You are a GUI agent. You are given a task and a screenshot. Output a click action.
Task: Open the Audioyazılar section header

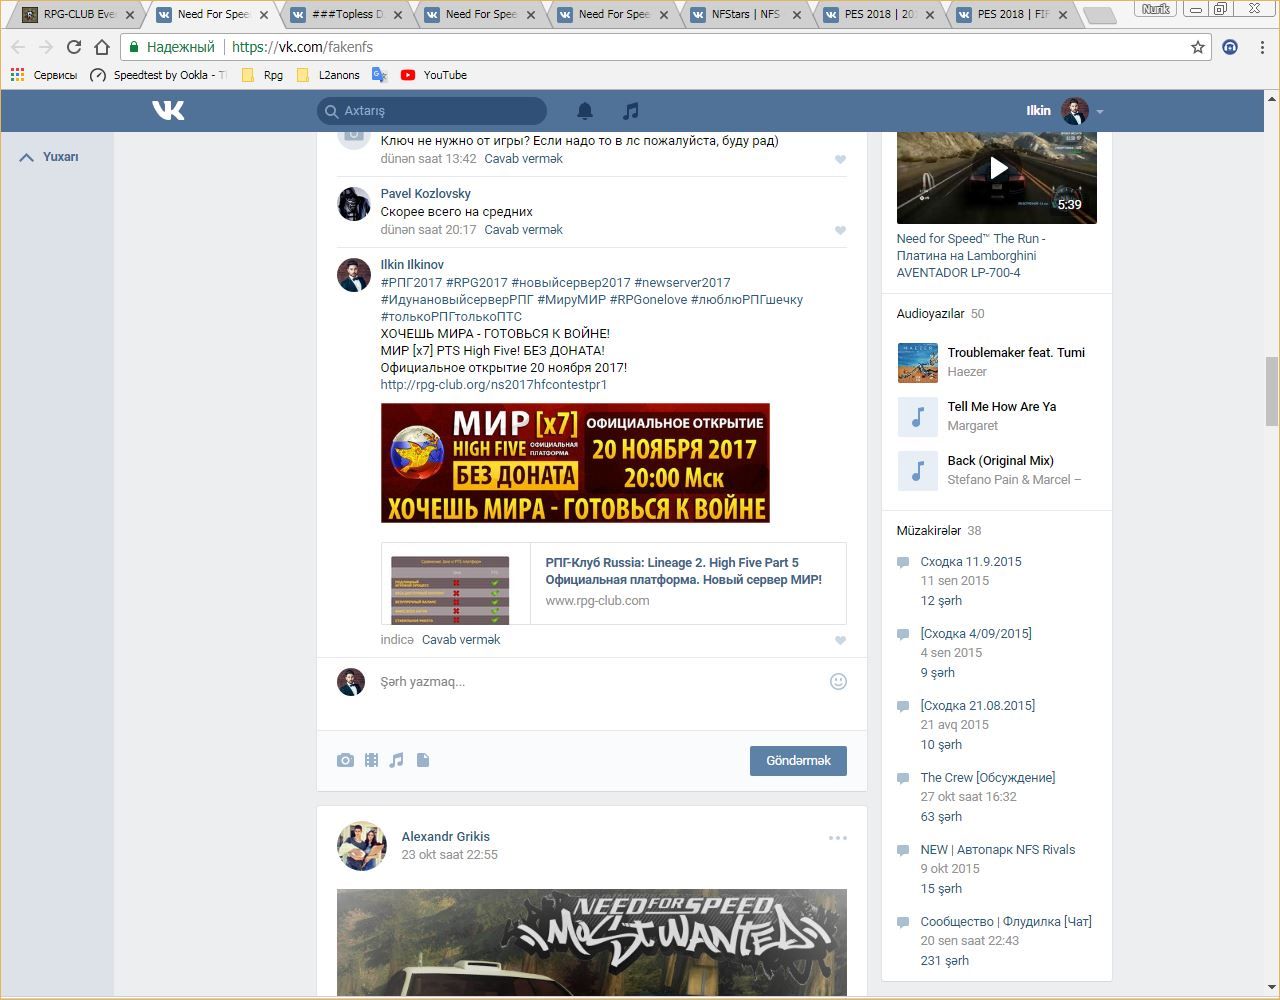930,314
